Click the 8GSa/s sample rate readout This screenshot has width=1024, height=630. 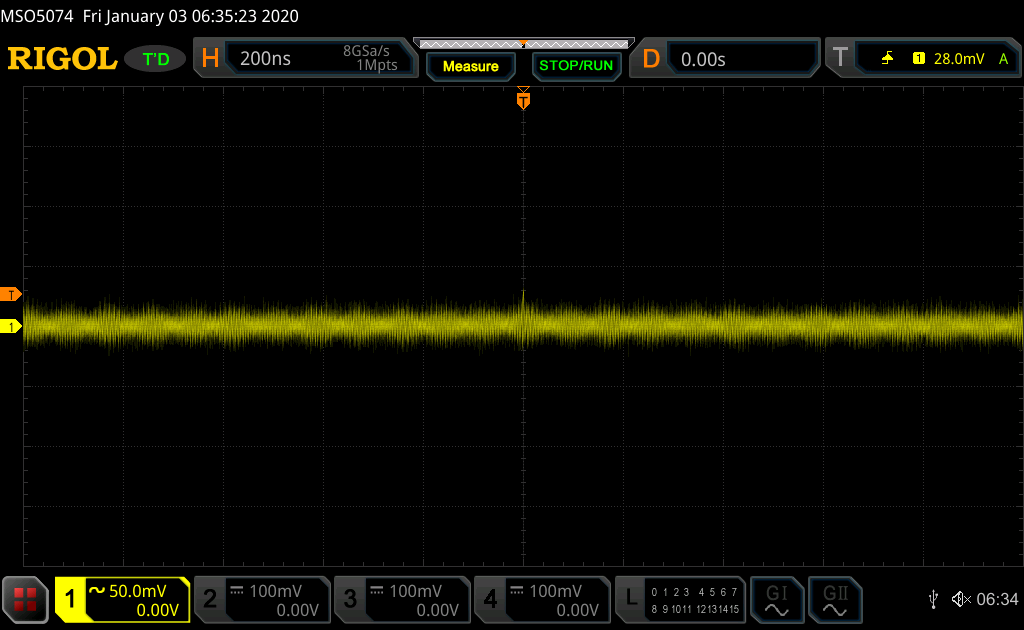(366, 51)
